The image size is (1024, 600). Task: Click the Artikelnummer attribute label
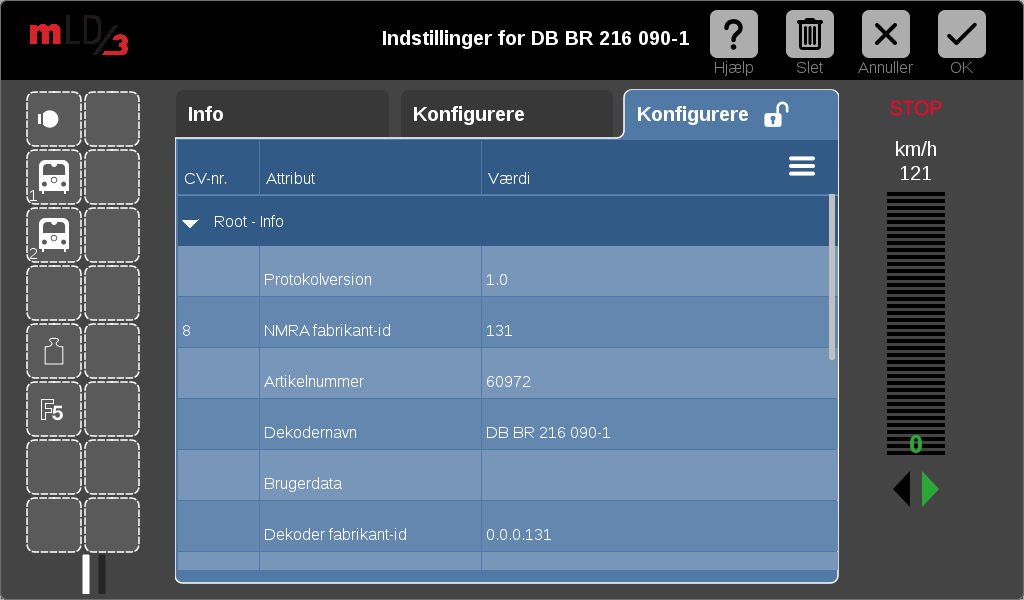click(313, 381)
